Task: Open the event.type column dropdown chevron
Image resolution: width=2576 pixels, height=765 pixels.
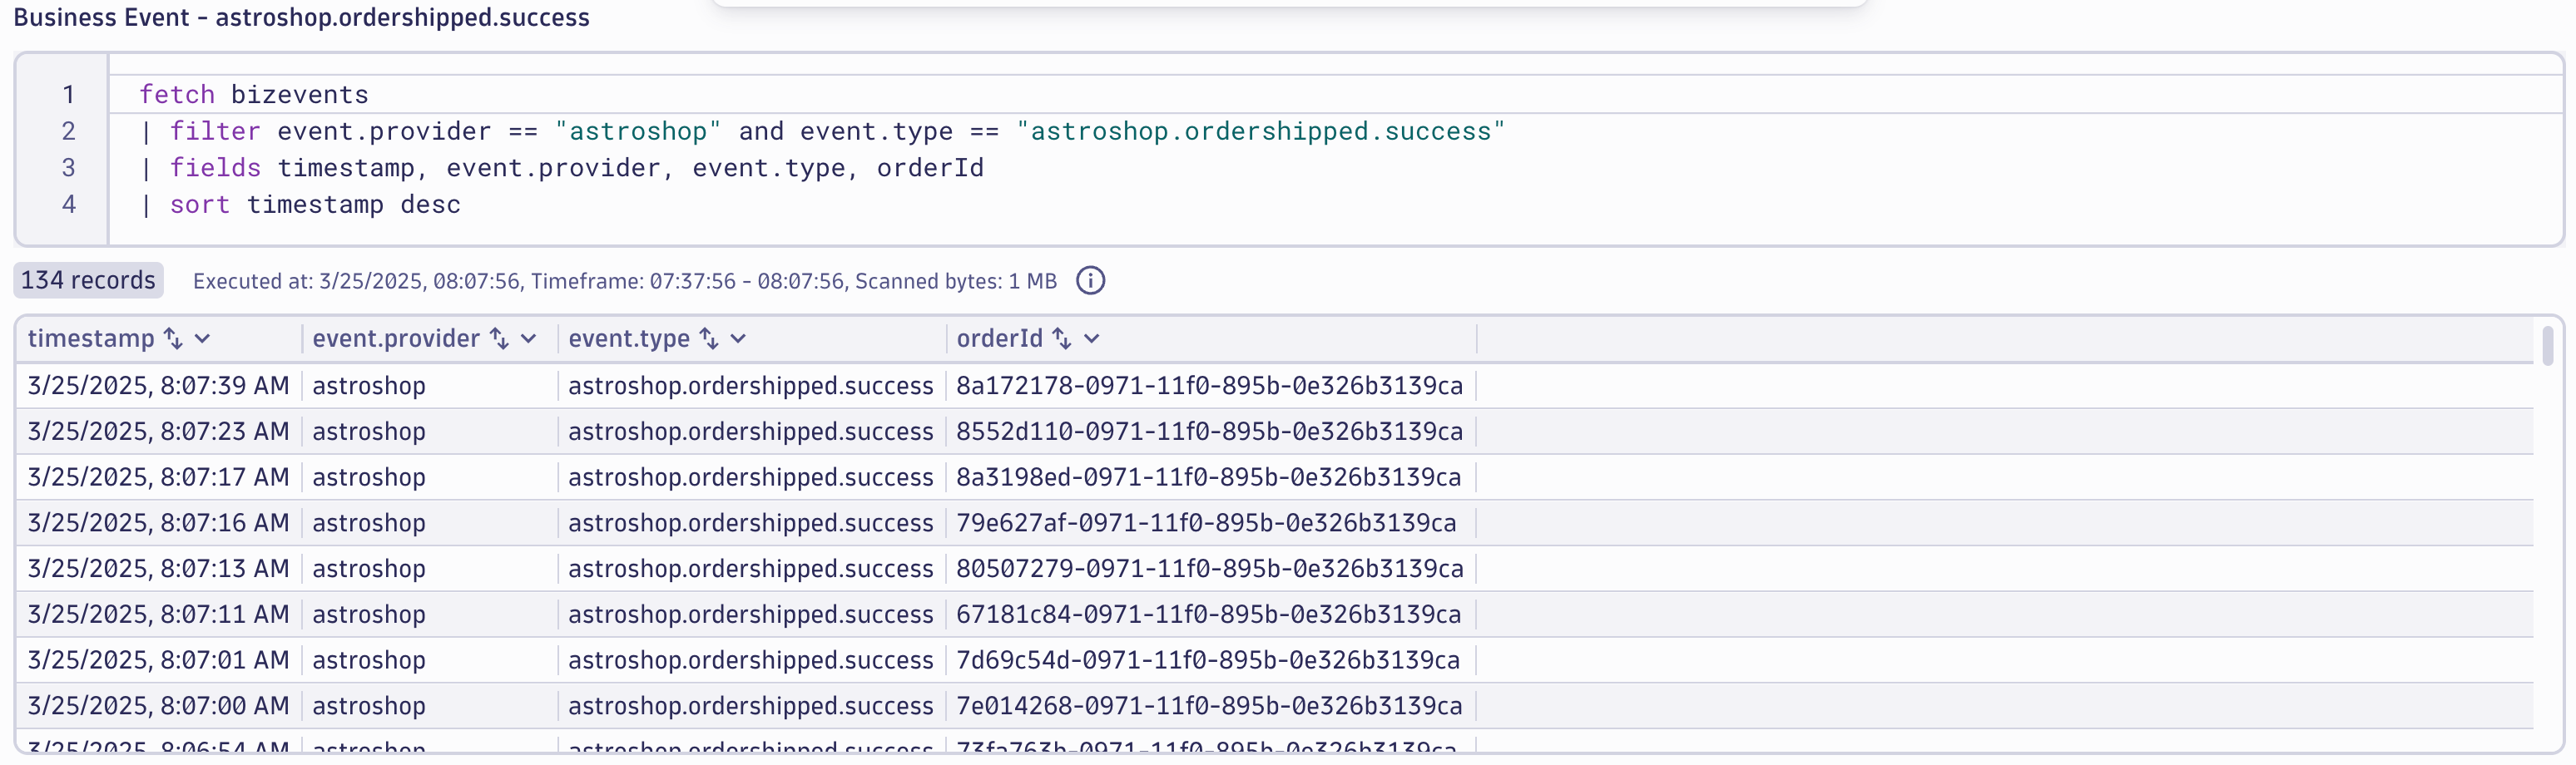Action: pyautogui.click(x=739, y=339)
